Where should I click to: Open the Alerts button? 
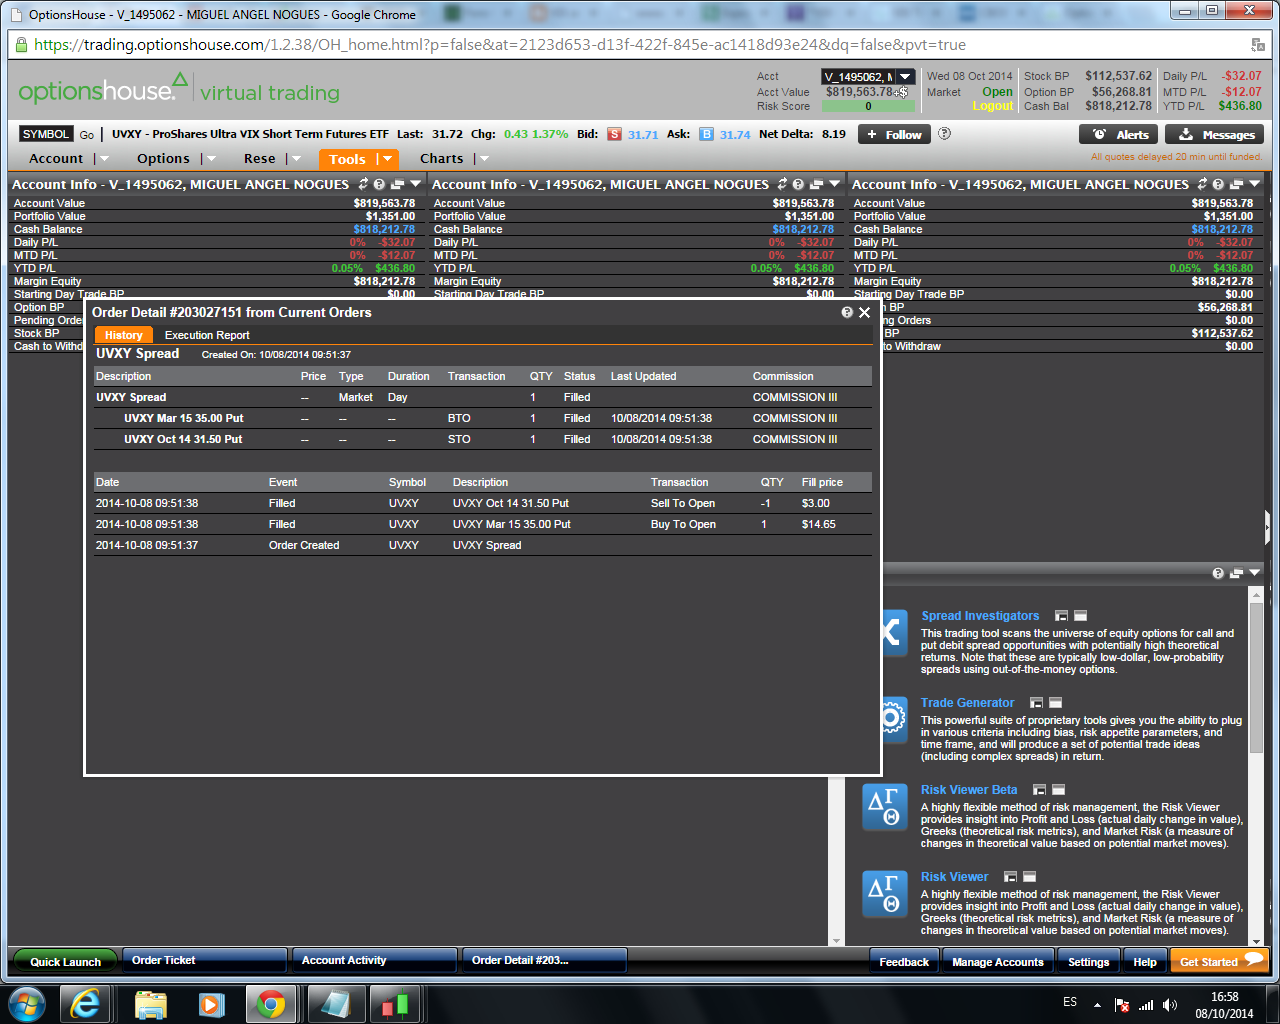(1119, 134)
